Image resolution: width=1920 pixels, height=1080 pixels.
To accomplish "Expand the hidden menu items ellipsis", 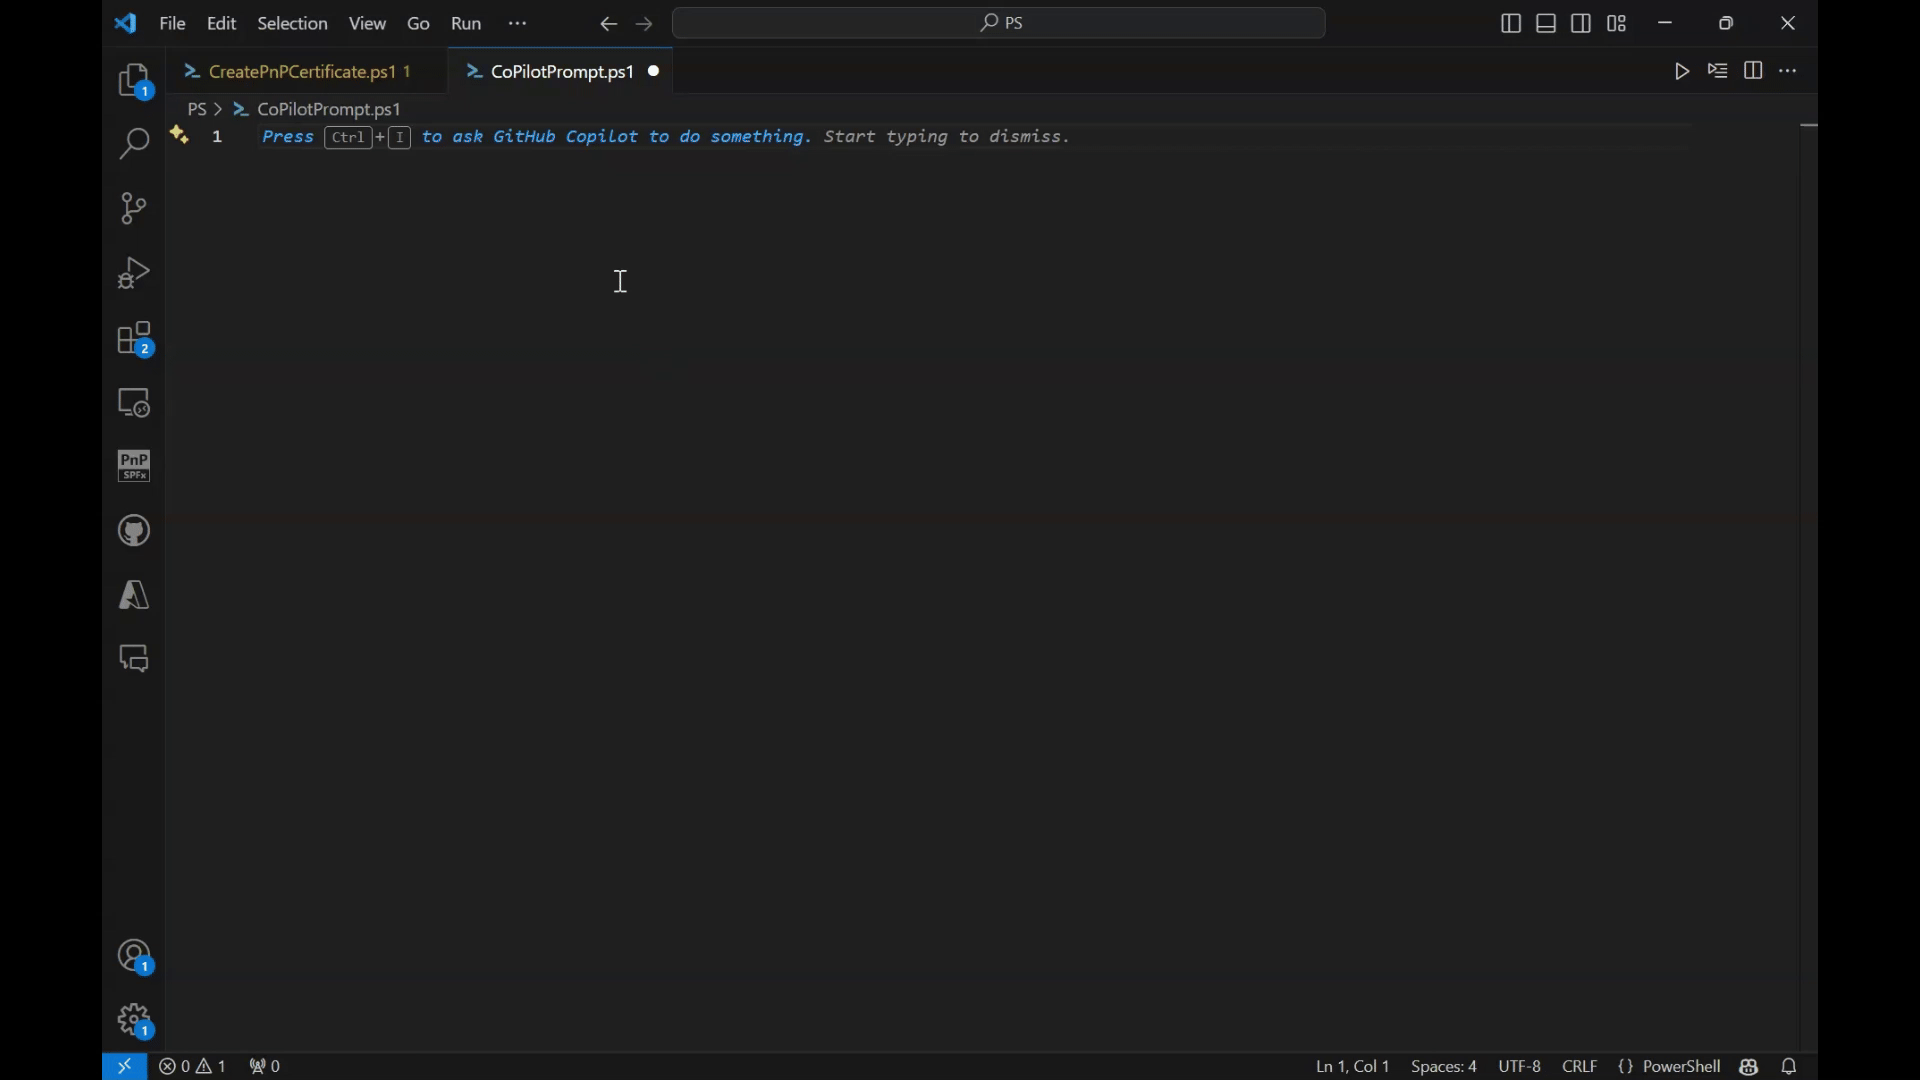I will click(x=518, y=23).
